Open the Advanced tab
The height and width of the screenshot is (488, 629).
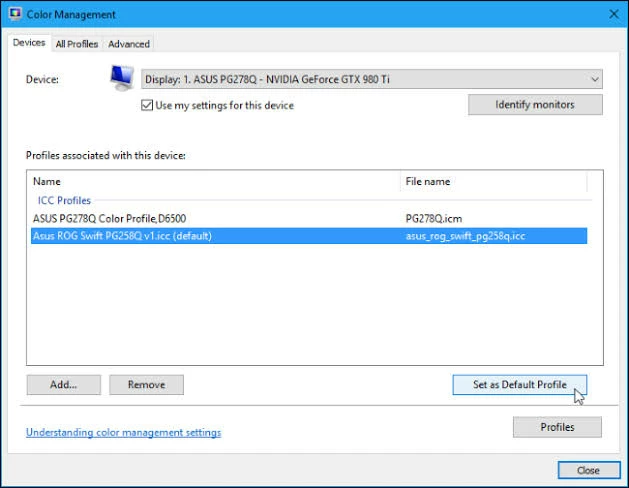coord(129,44)
